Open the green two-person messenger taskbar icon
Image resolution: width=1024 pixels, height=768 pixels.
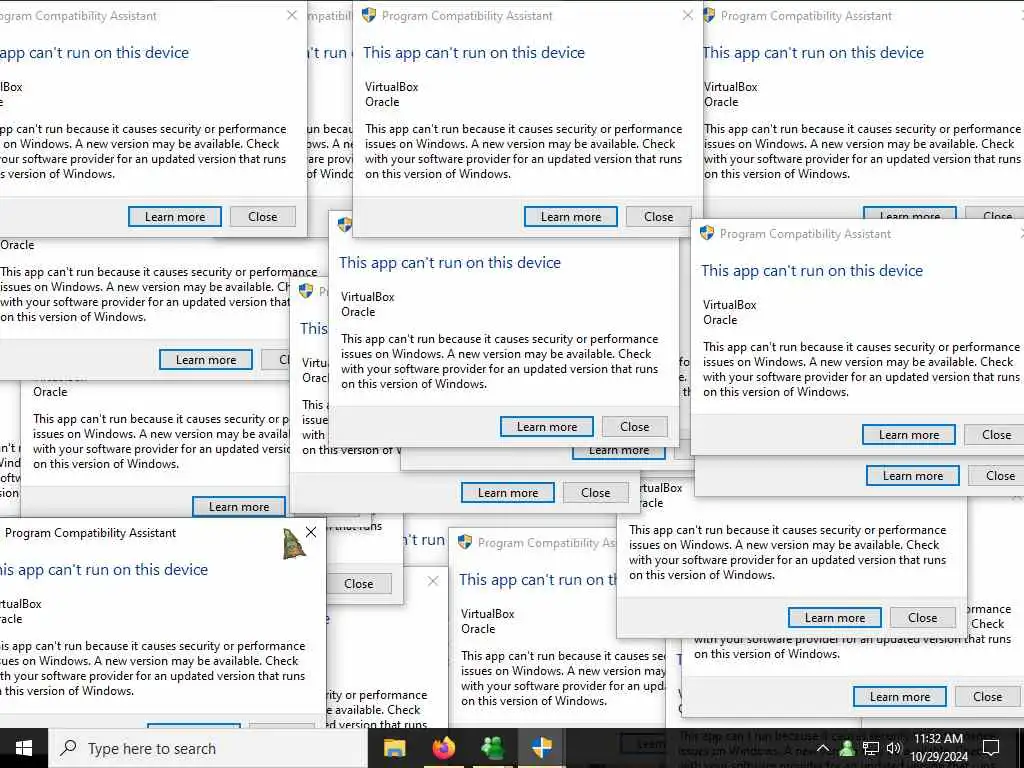point(492,748)
